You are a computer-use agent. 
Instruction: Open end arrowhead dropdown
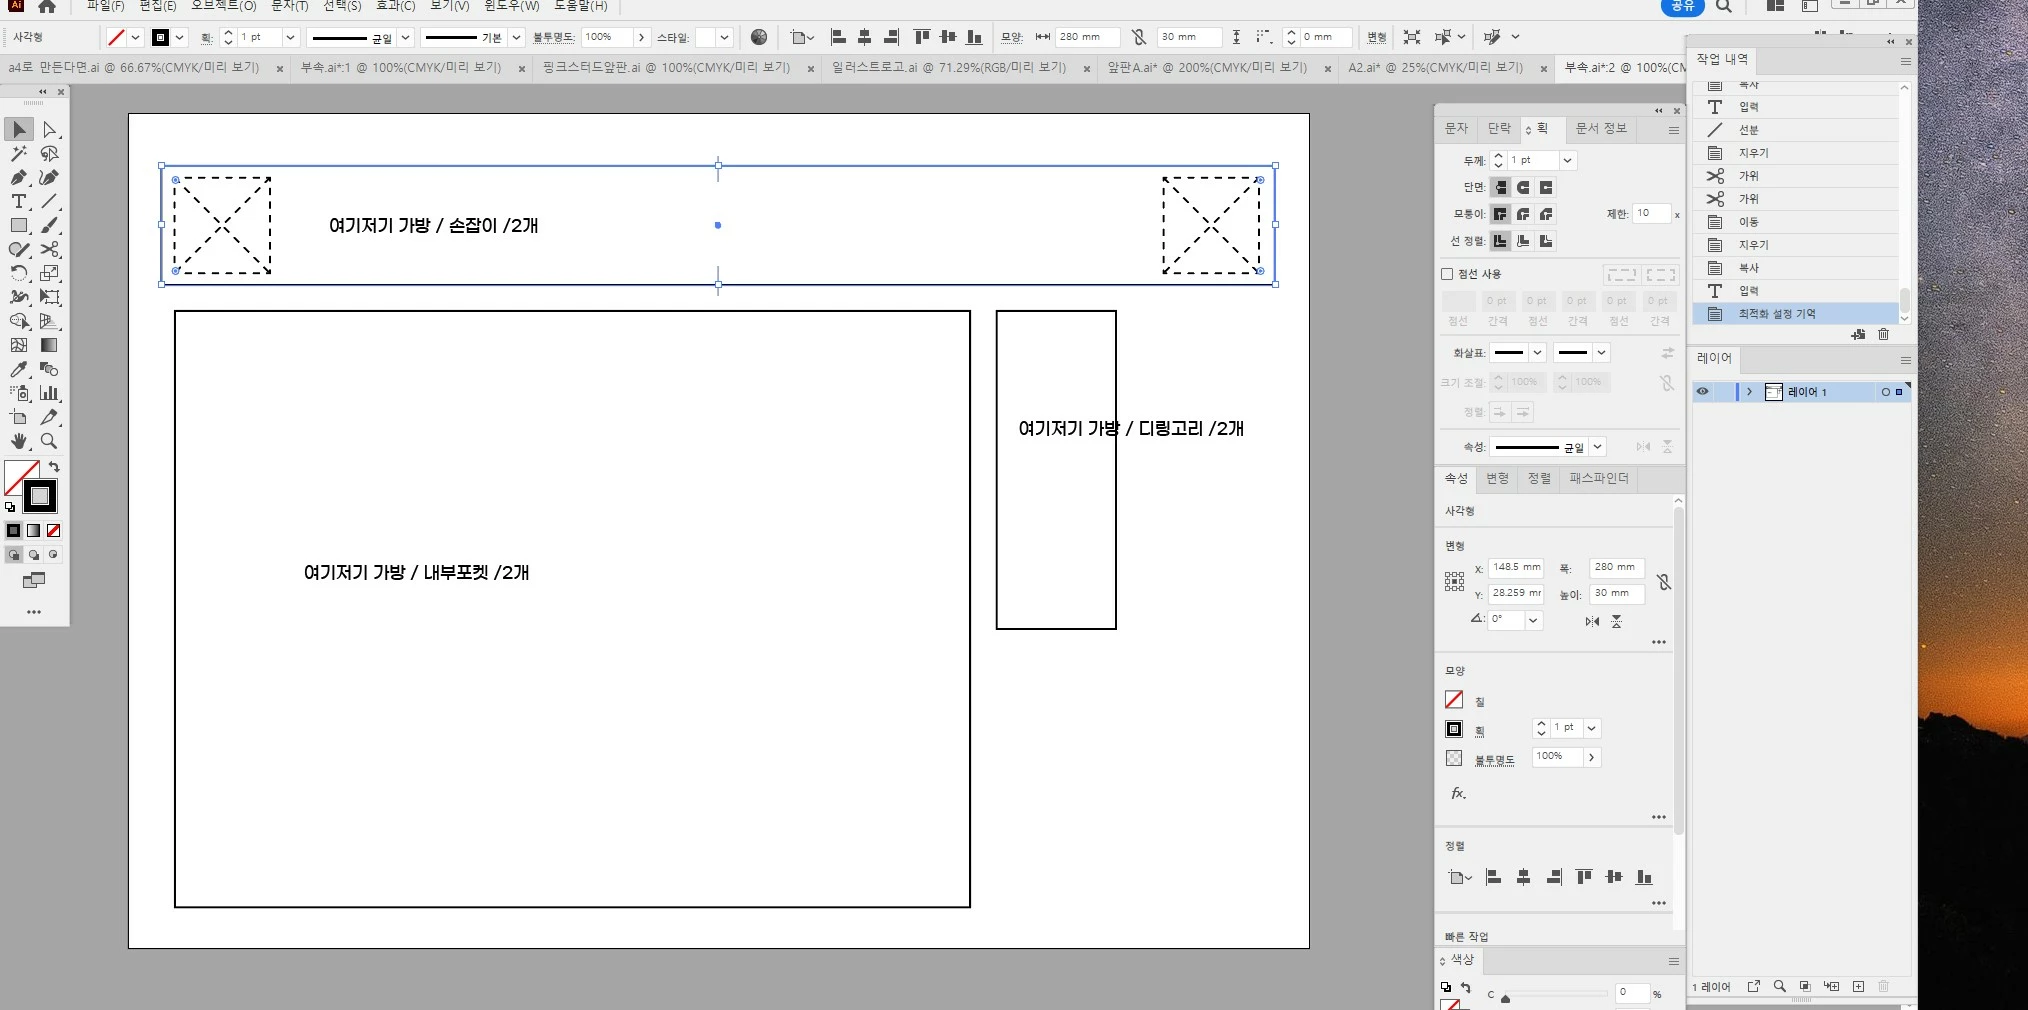1601,353
